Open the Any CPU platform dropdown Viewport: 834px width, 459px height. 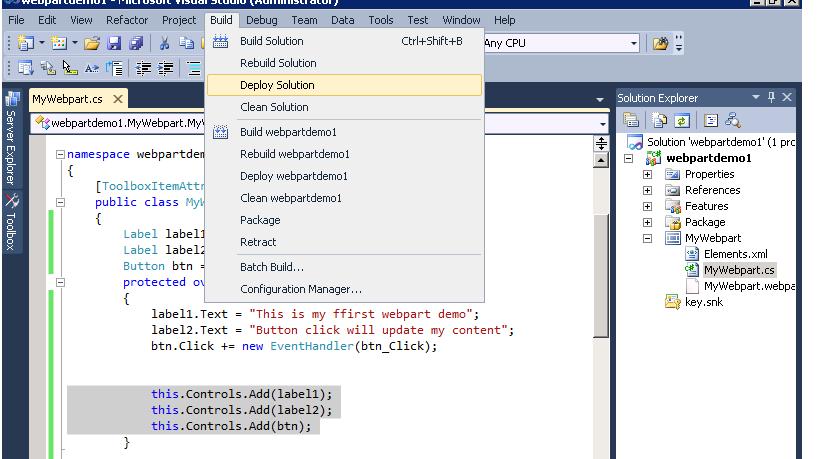click(633, 43)
